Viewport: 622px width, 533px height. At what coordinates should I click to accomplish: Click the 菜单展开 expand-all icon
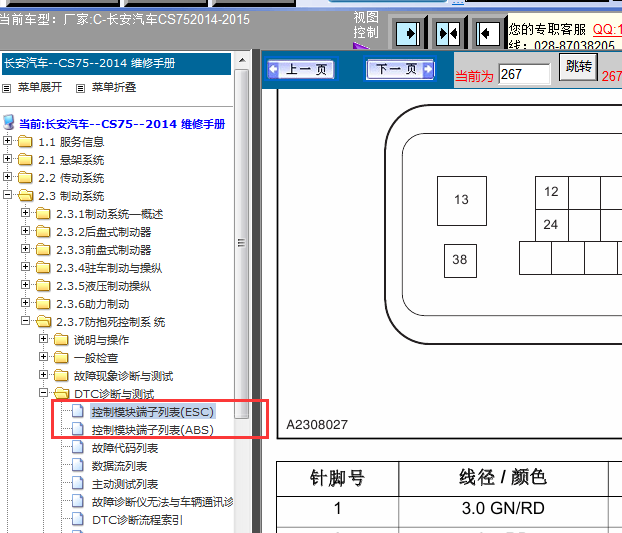pyautogui.click(x=6, y=88)
